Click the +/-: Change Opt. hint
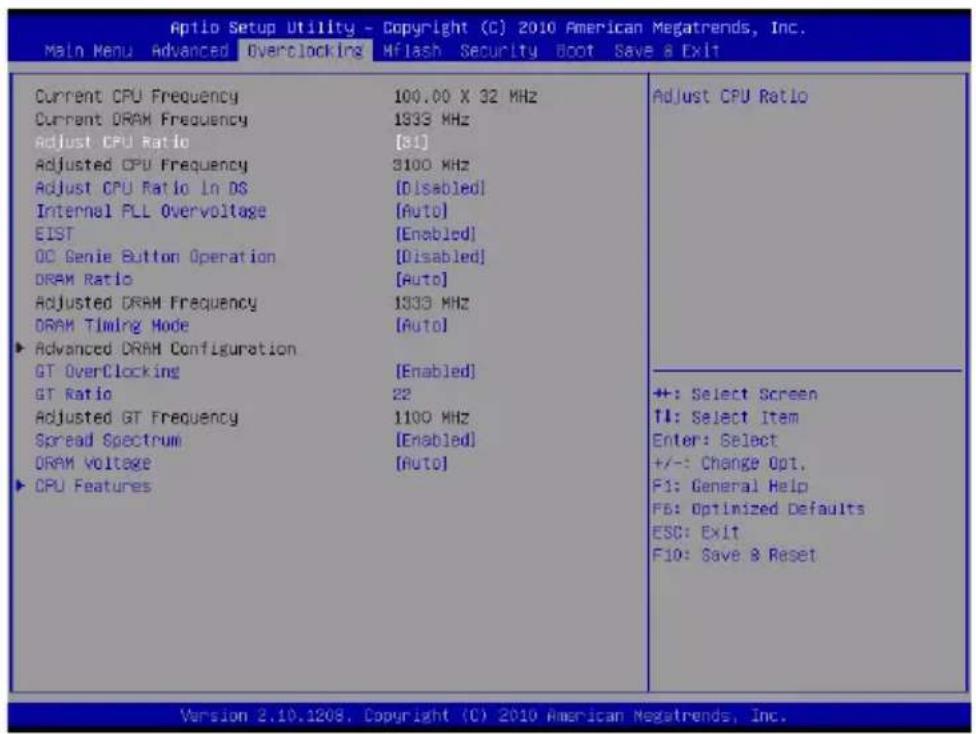 point(729,464)
